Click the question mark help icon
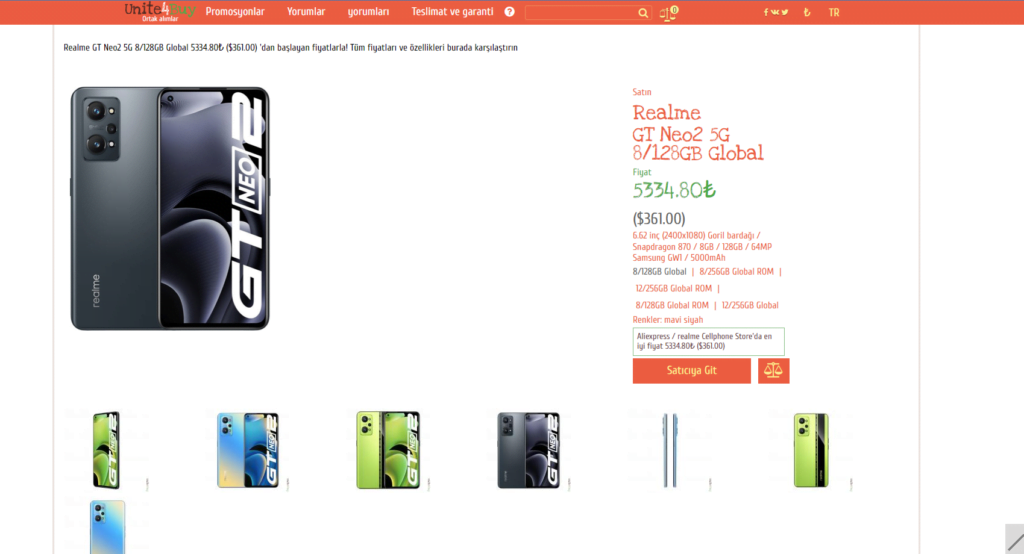The height and width of the screenshot is (554, 1024). click(509, 12)
